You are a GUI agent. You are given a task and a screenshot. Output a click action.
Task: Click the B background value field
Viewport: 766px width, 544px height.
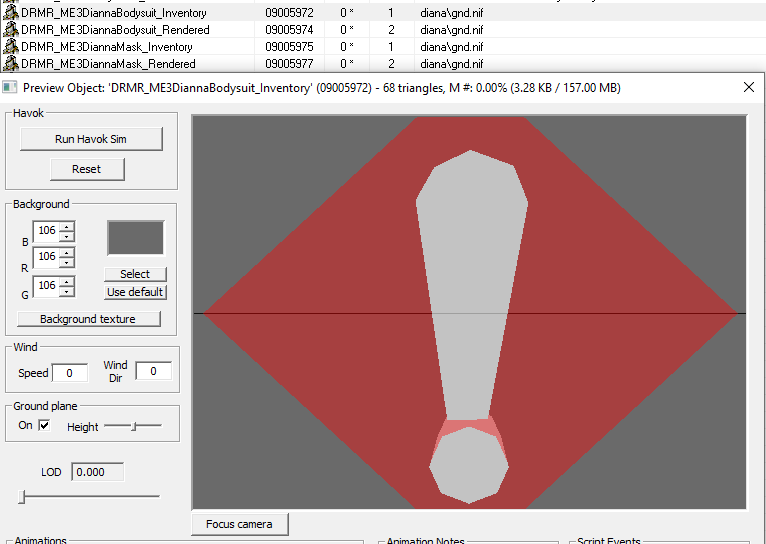(46, 230)
